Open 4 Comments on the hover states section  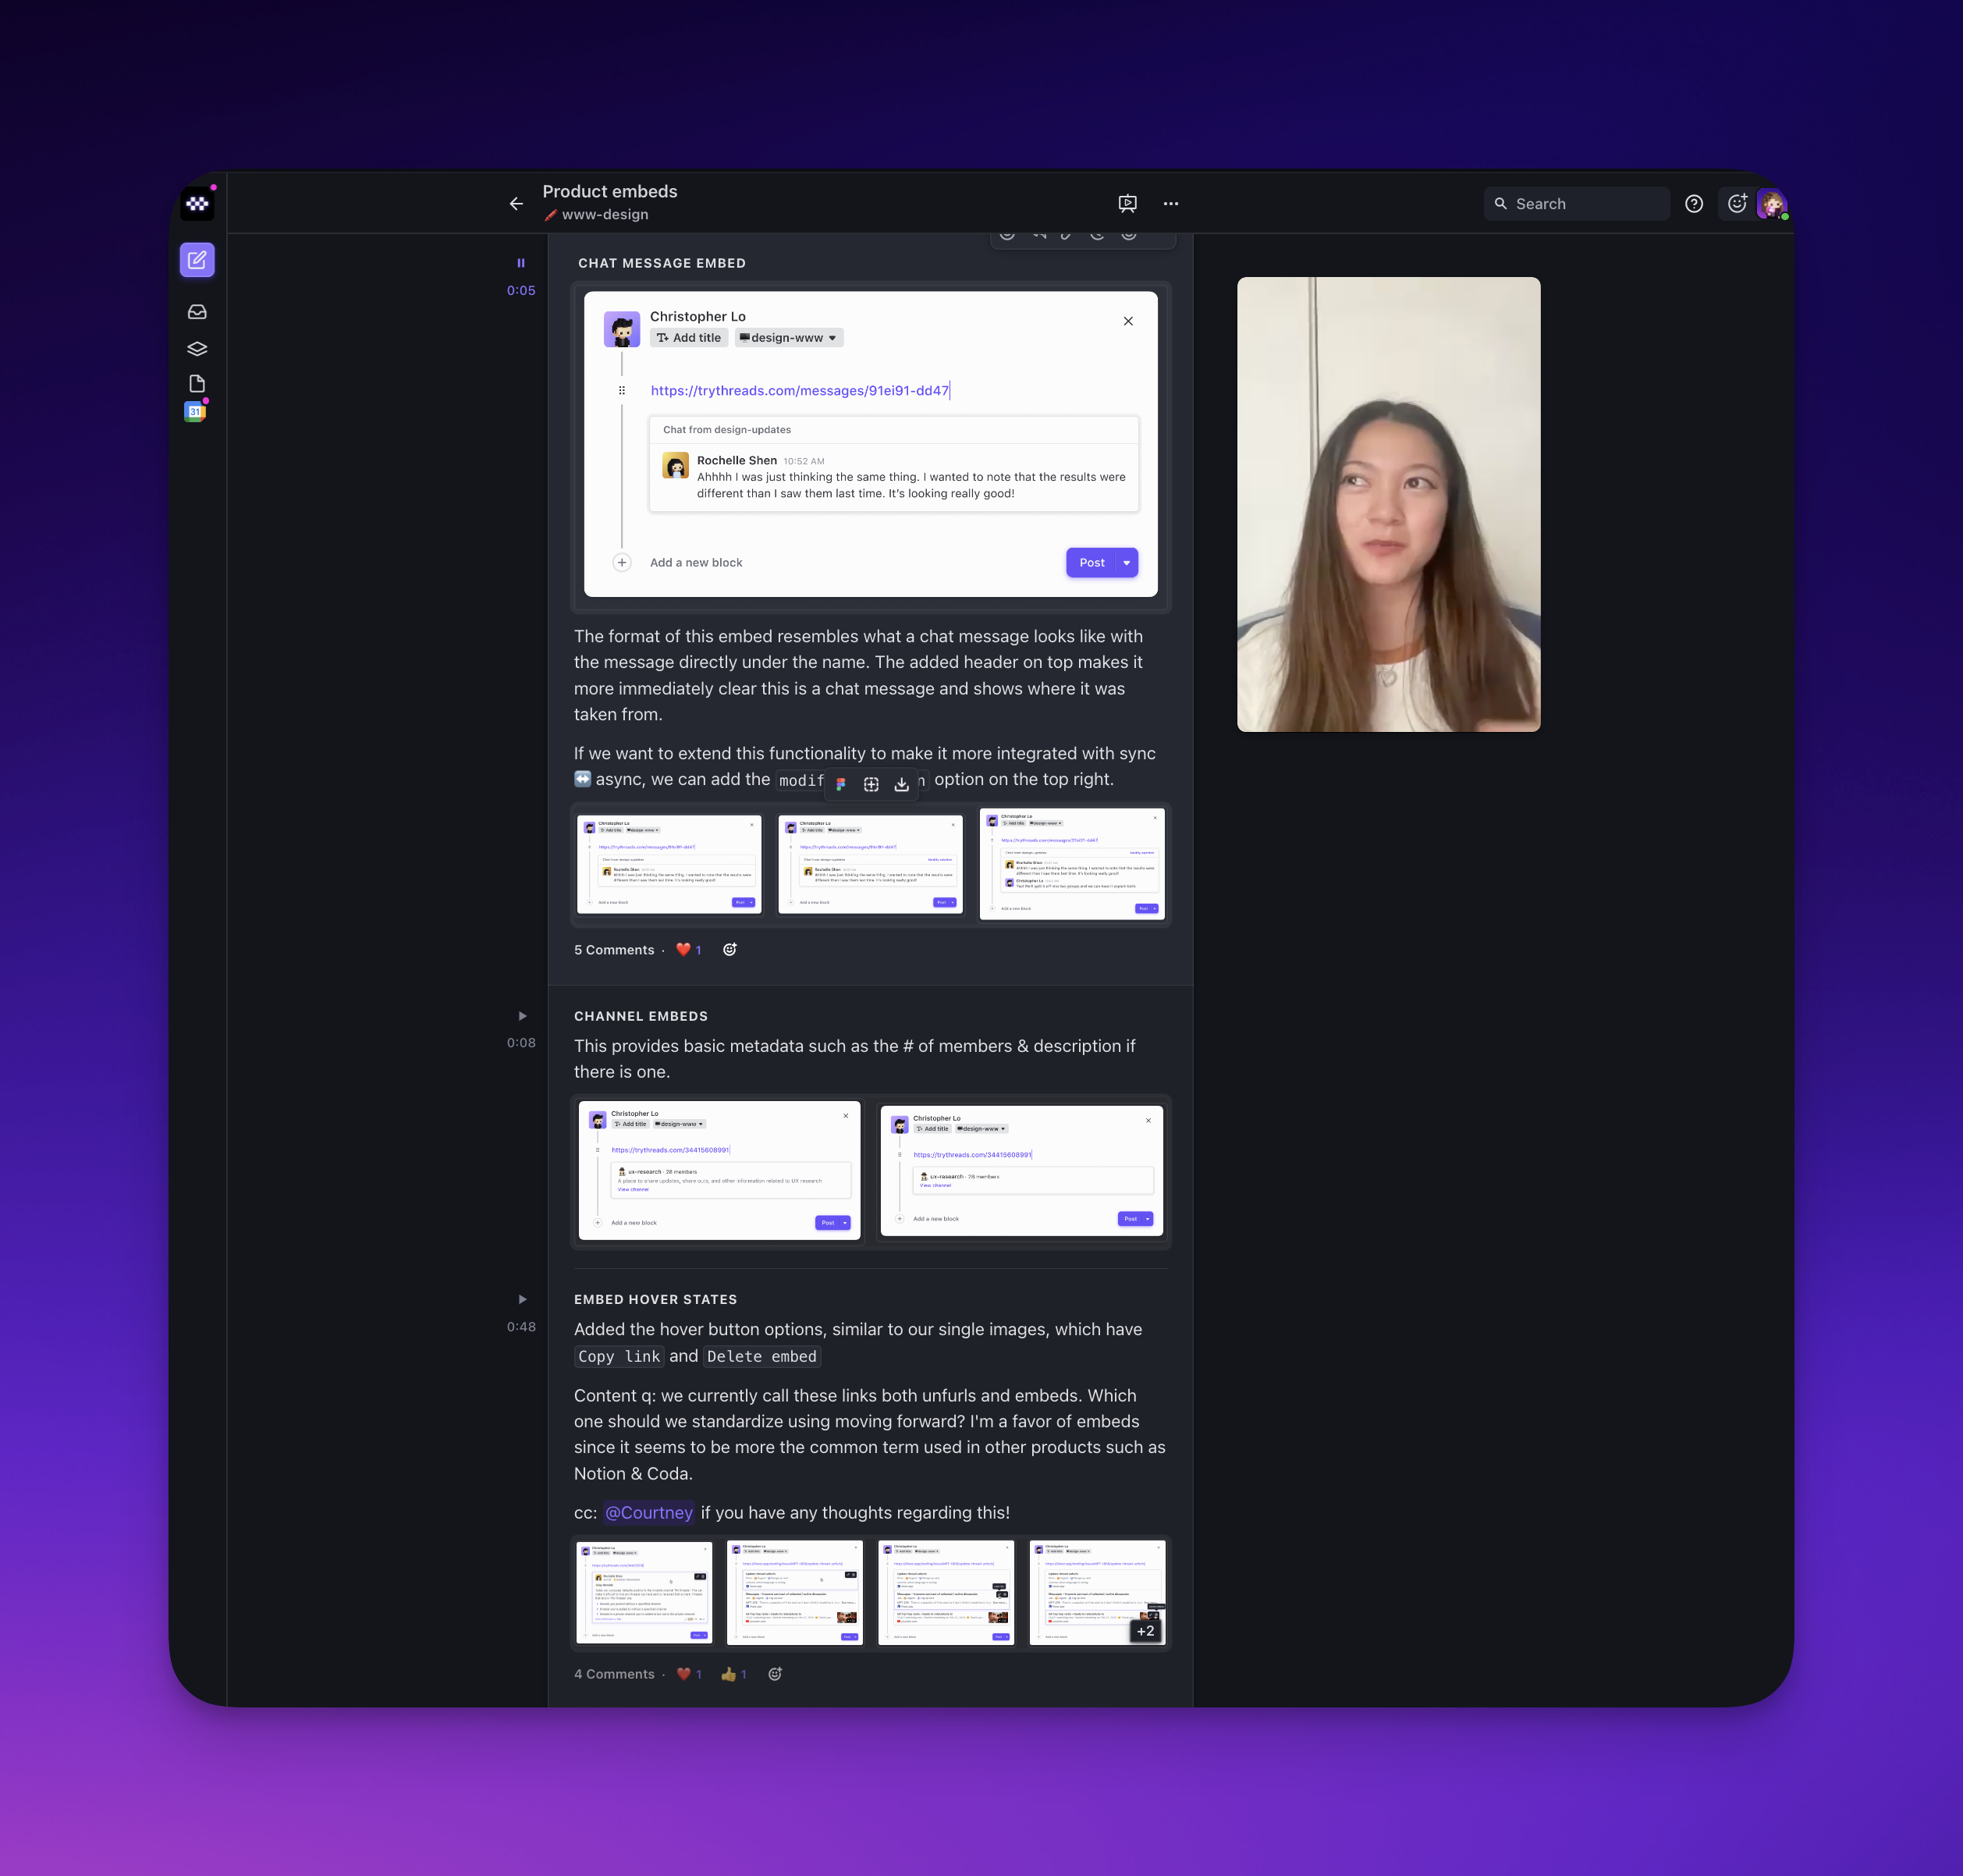tap(614, 1674)
